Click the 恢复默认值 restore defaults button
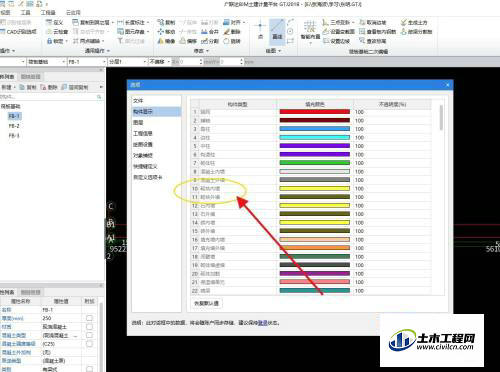The width and height of the screenshot is (500, 372). (x=206, y=303)
